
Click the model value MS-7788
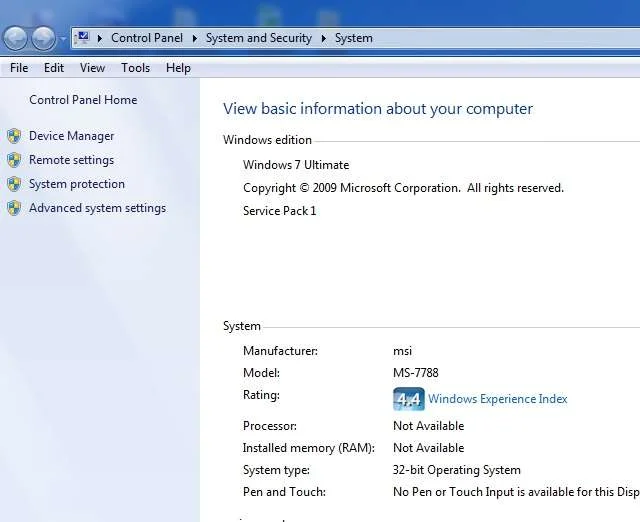coord(416,373)
